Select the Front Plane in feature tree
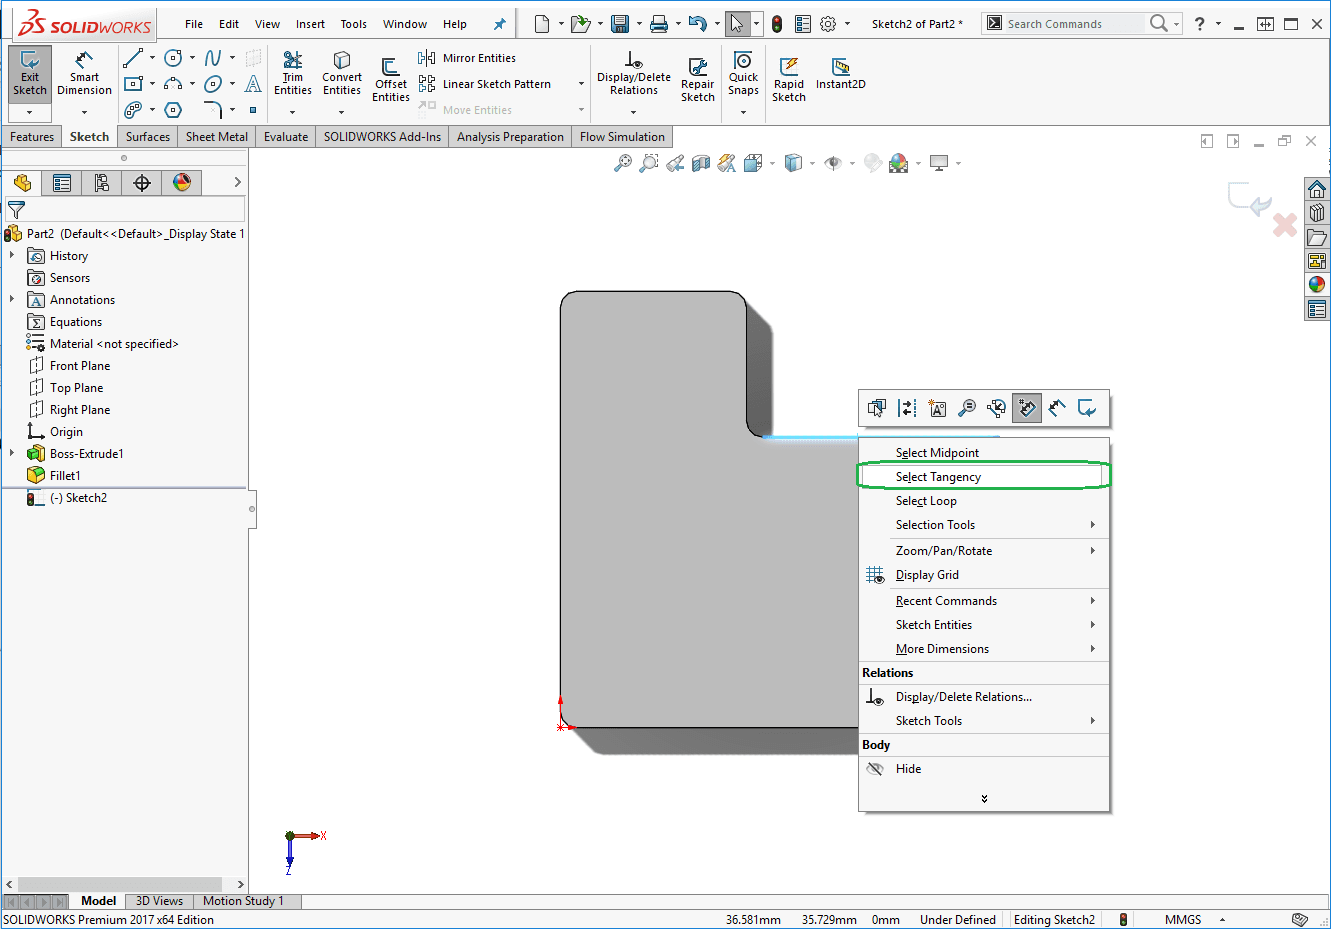 [80, 366]
